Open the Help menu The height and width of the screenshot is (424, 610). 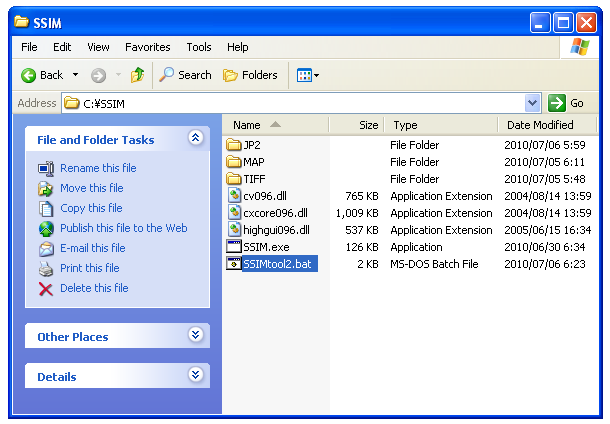[238, 47]
